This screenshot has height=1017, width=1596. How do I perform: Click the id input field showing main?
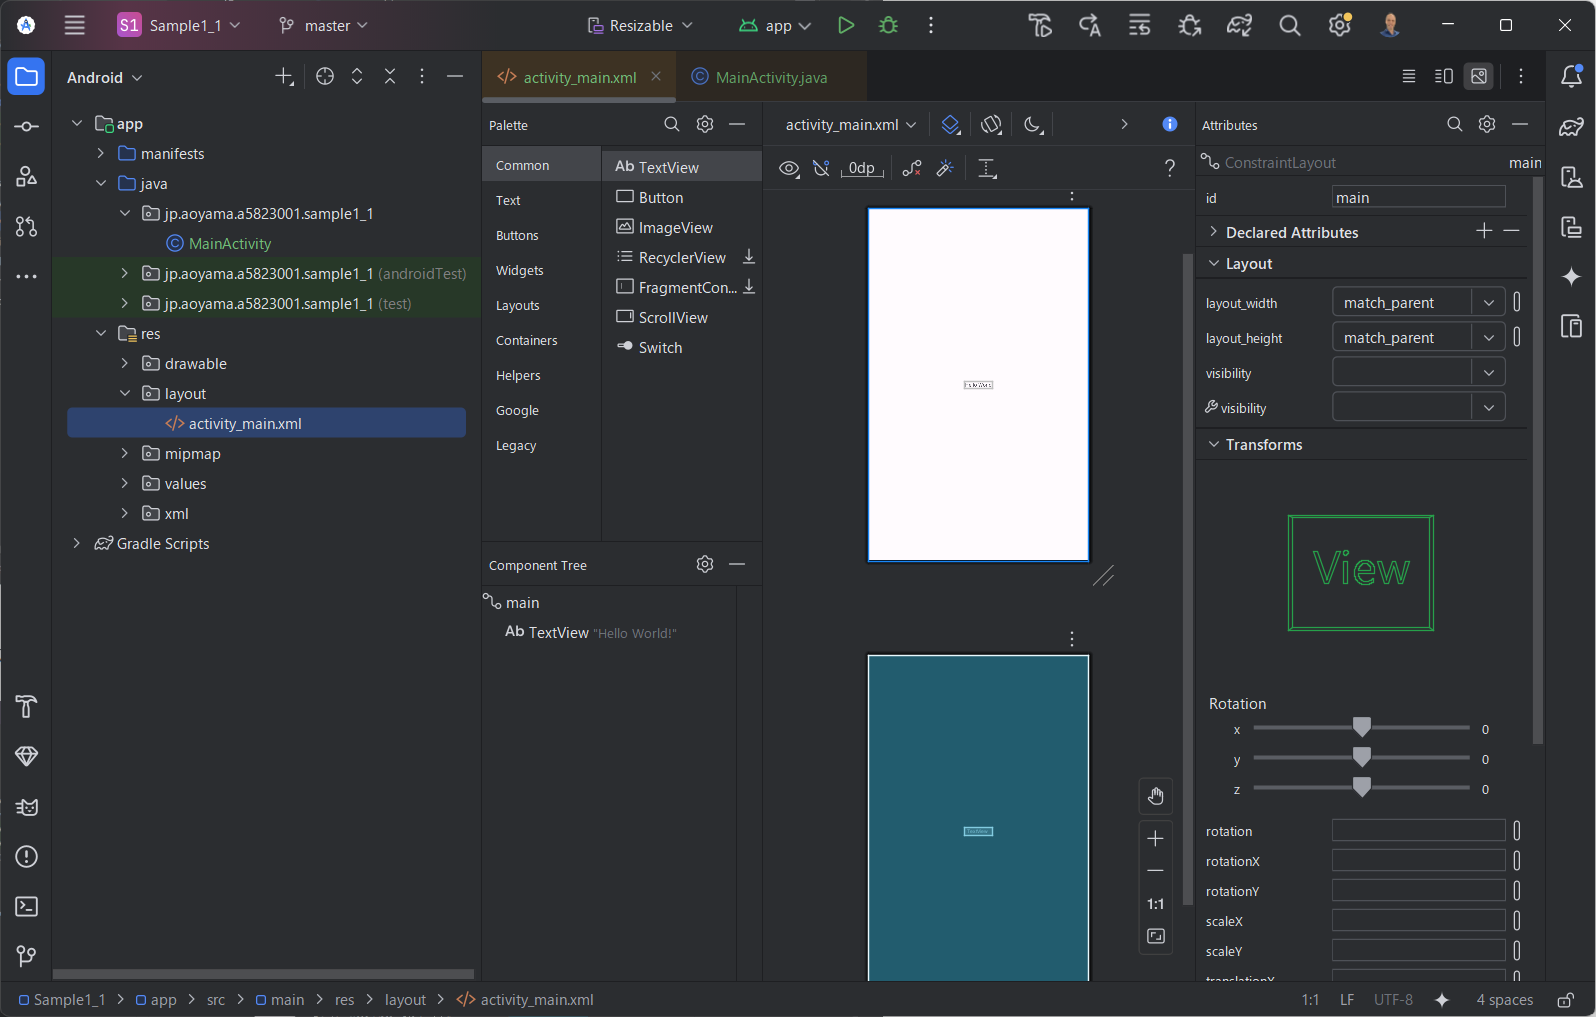pyautogui.click(x=1418, y=197)
